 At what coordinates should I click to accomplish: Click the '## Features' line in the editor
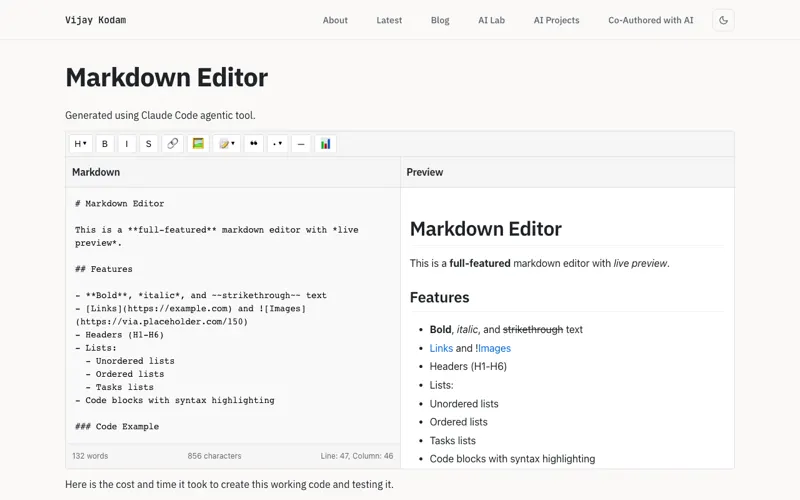[104, 269]
